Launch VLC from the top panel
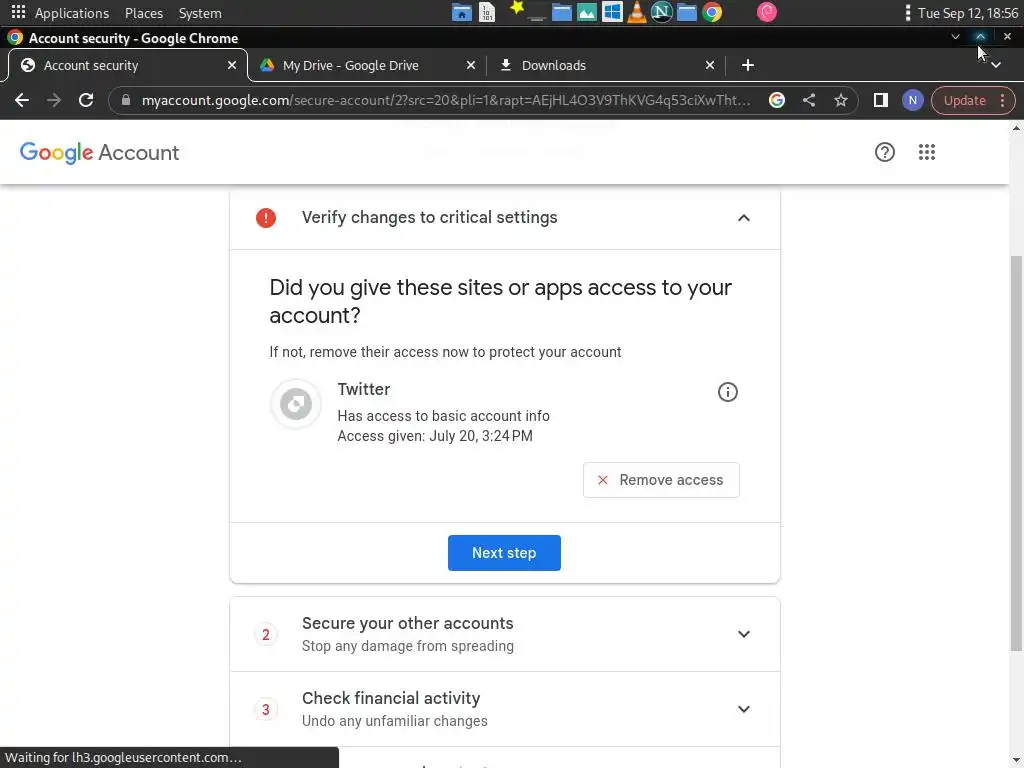The width and height of the screenshot is (1024, 768). pos(636,12)
